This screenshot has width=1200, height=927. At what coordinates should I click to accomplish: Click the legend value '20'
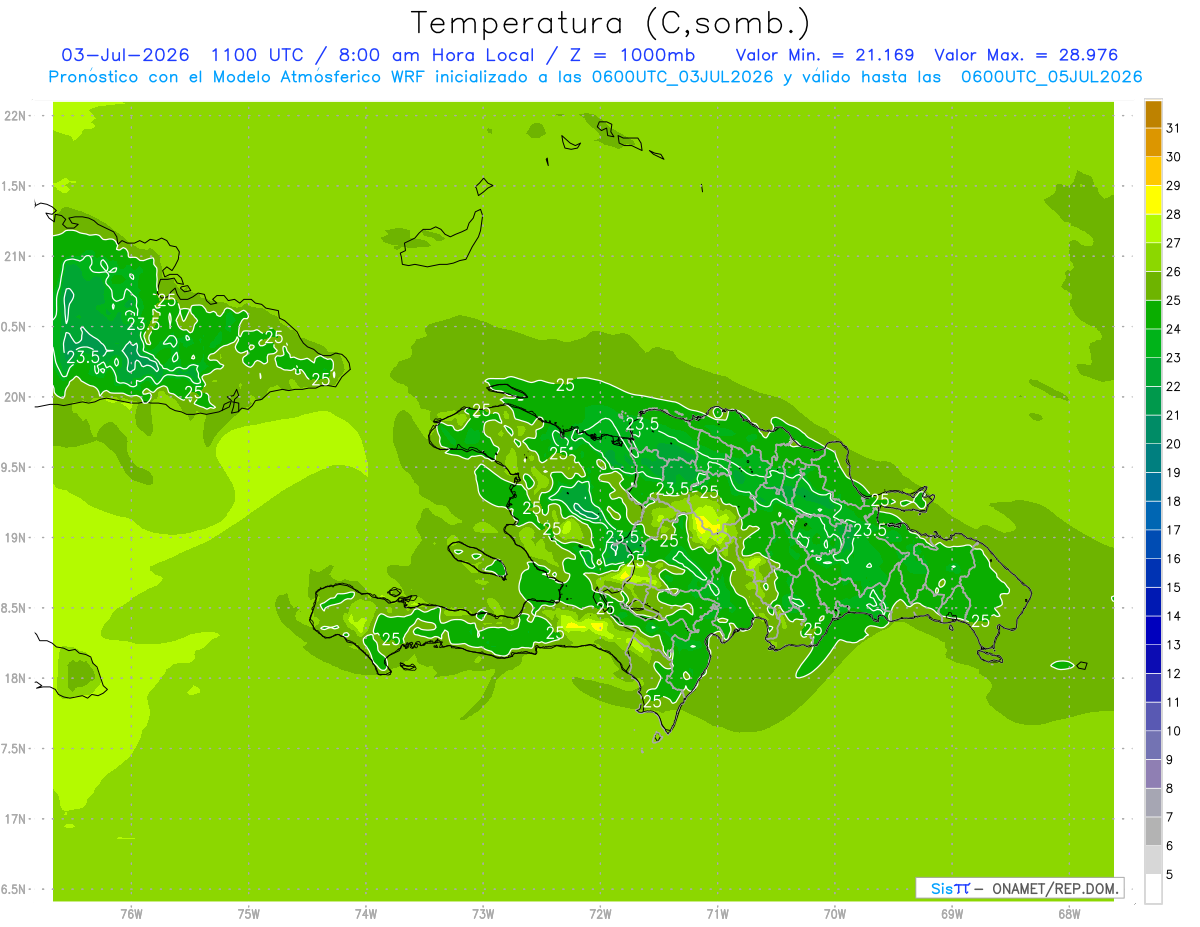(1173, 444)
